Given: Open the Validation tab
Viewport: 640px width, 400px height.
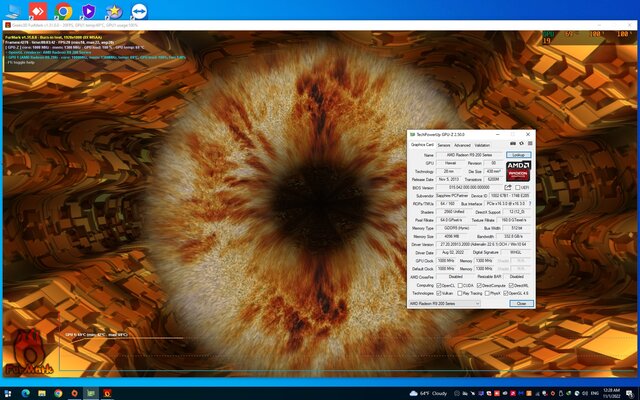Looking at the screenshot, I should (483, 144).
